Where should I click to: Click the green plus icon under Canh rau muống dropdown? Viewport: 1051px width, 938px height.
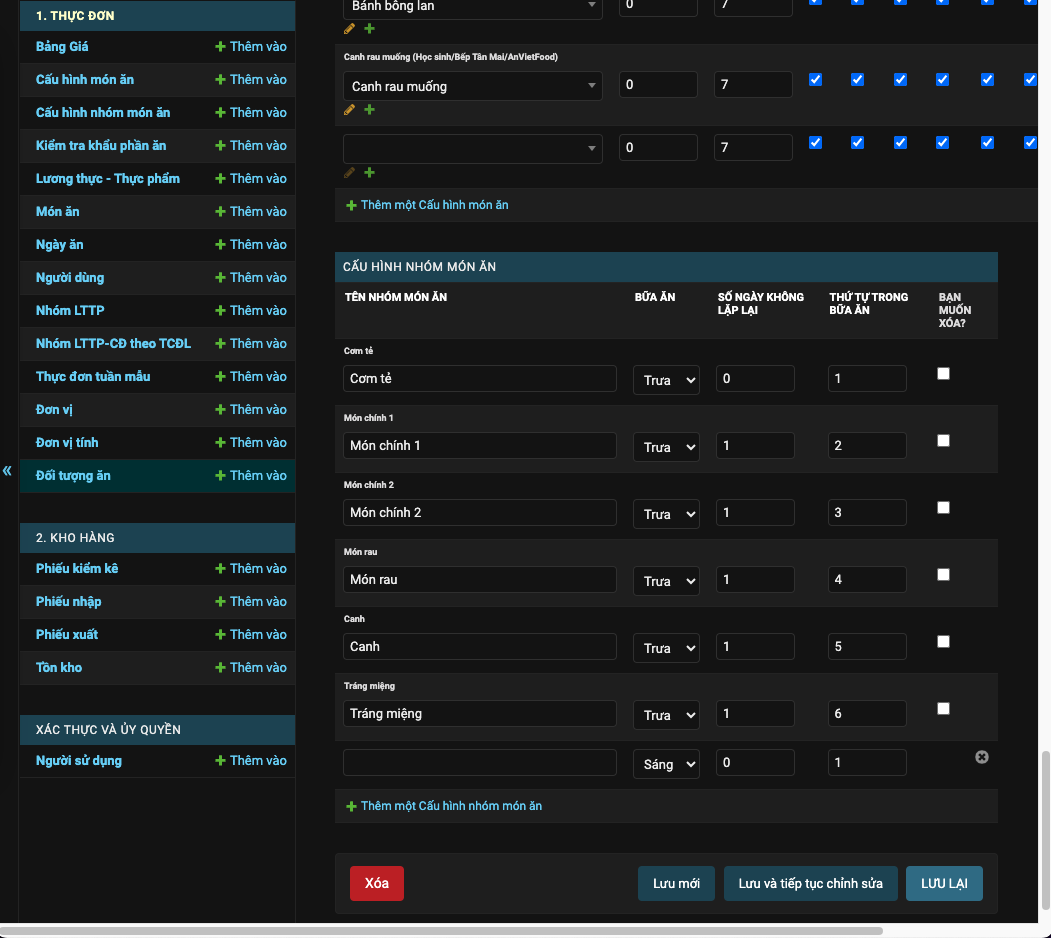click(x=369, y=110)
